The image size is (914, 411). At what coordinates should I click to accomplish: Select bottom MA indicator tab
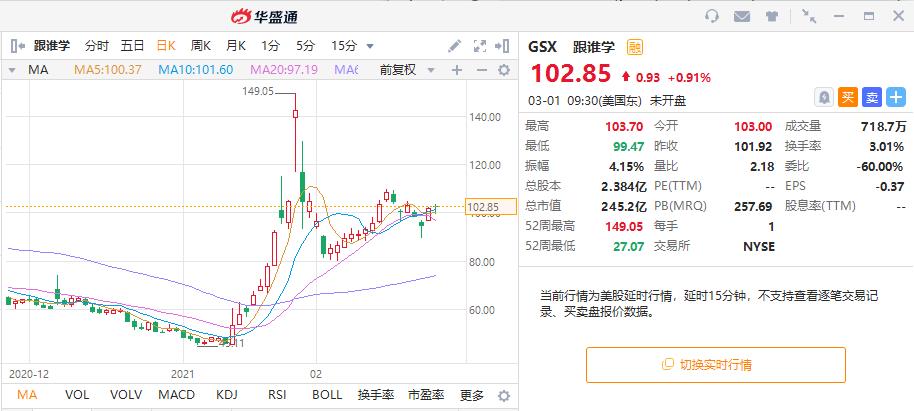pyautogui.click(x=27, y=395)
